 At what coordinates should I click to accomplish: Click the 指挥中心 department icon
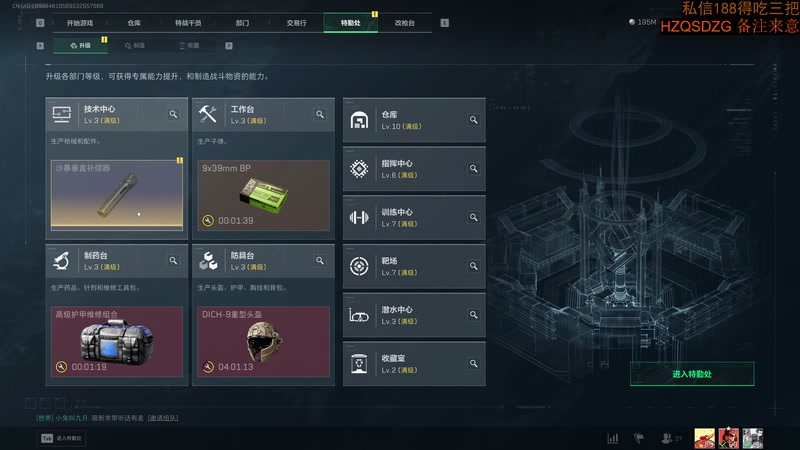tap(359, 169)
